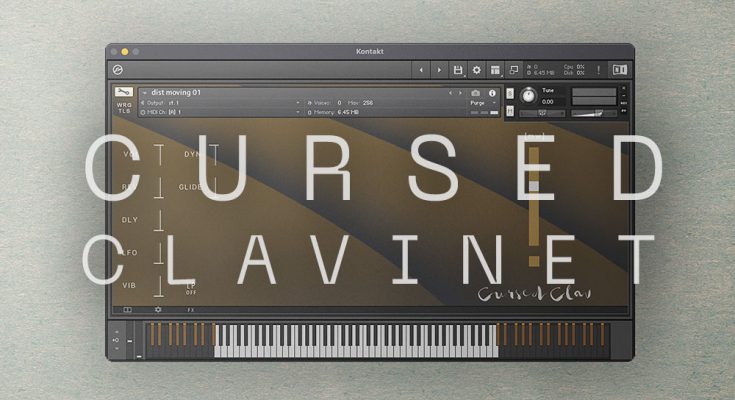735x400 pixels.
Task: Click the Kontakt logo at top left
Action: tap(119, 70)
